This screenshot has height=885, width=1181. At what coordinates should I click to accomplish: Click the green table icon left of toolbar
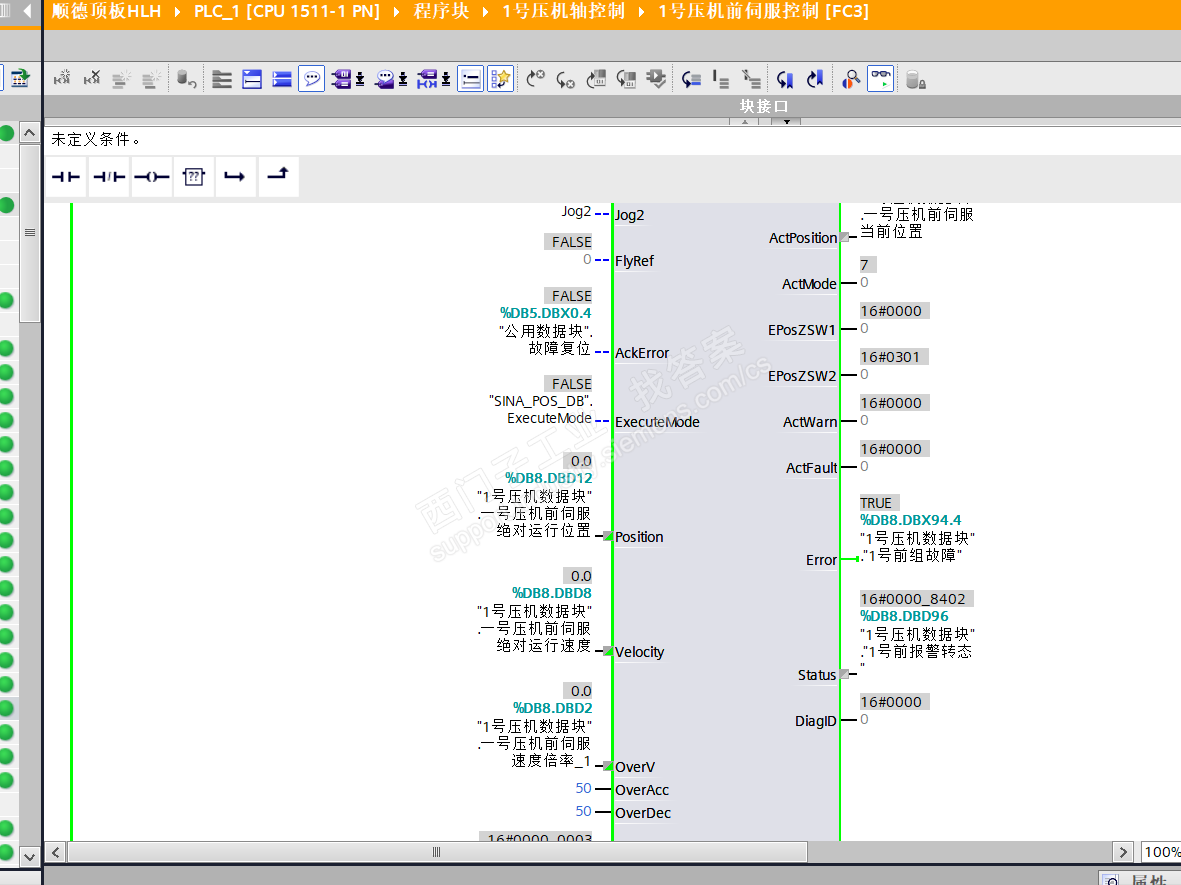(19, 78)
